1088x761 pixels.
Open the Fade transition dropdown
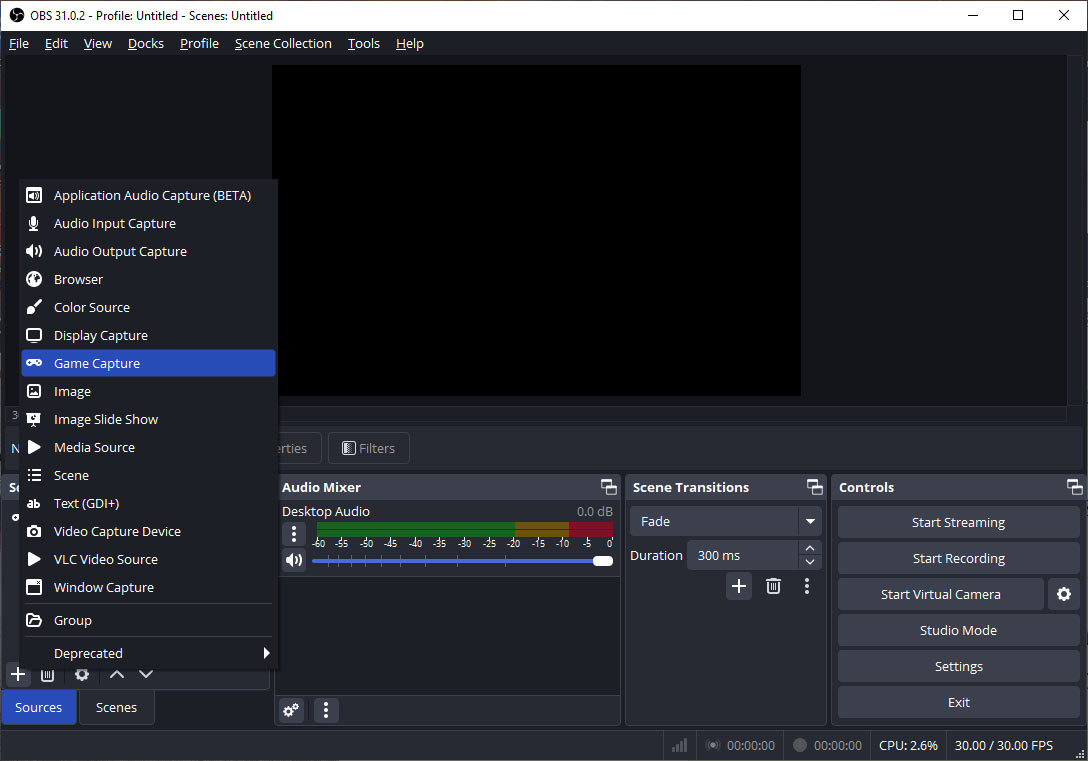click(726, 522)
